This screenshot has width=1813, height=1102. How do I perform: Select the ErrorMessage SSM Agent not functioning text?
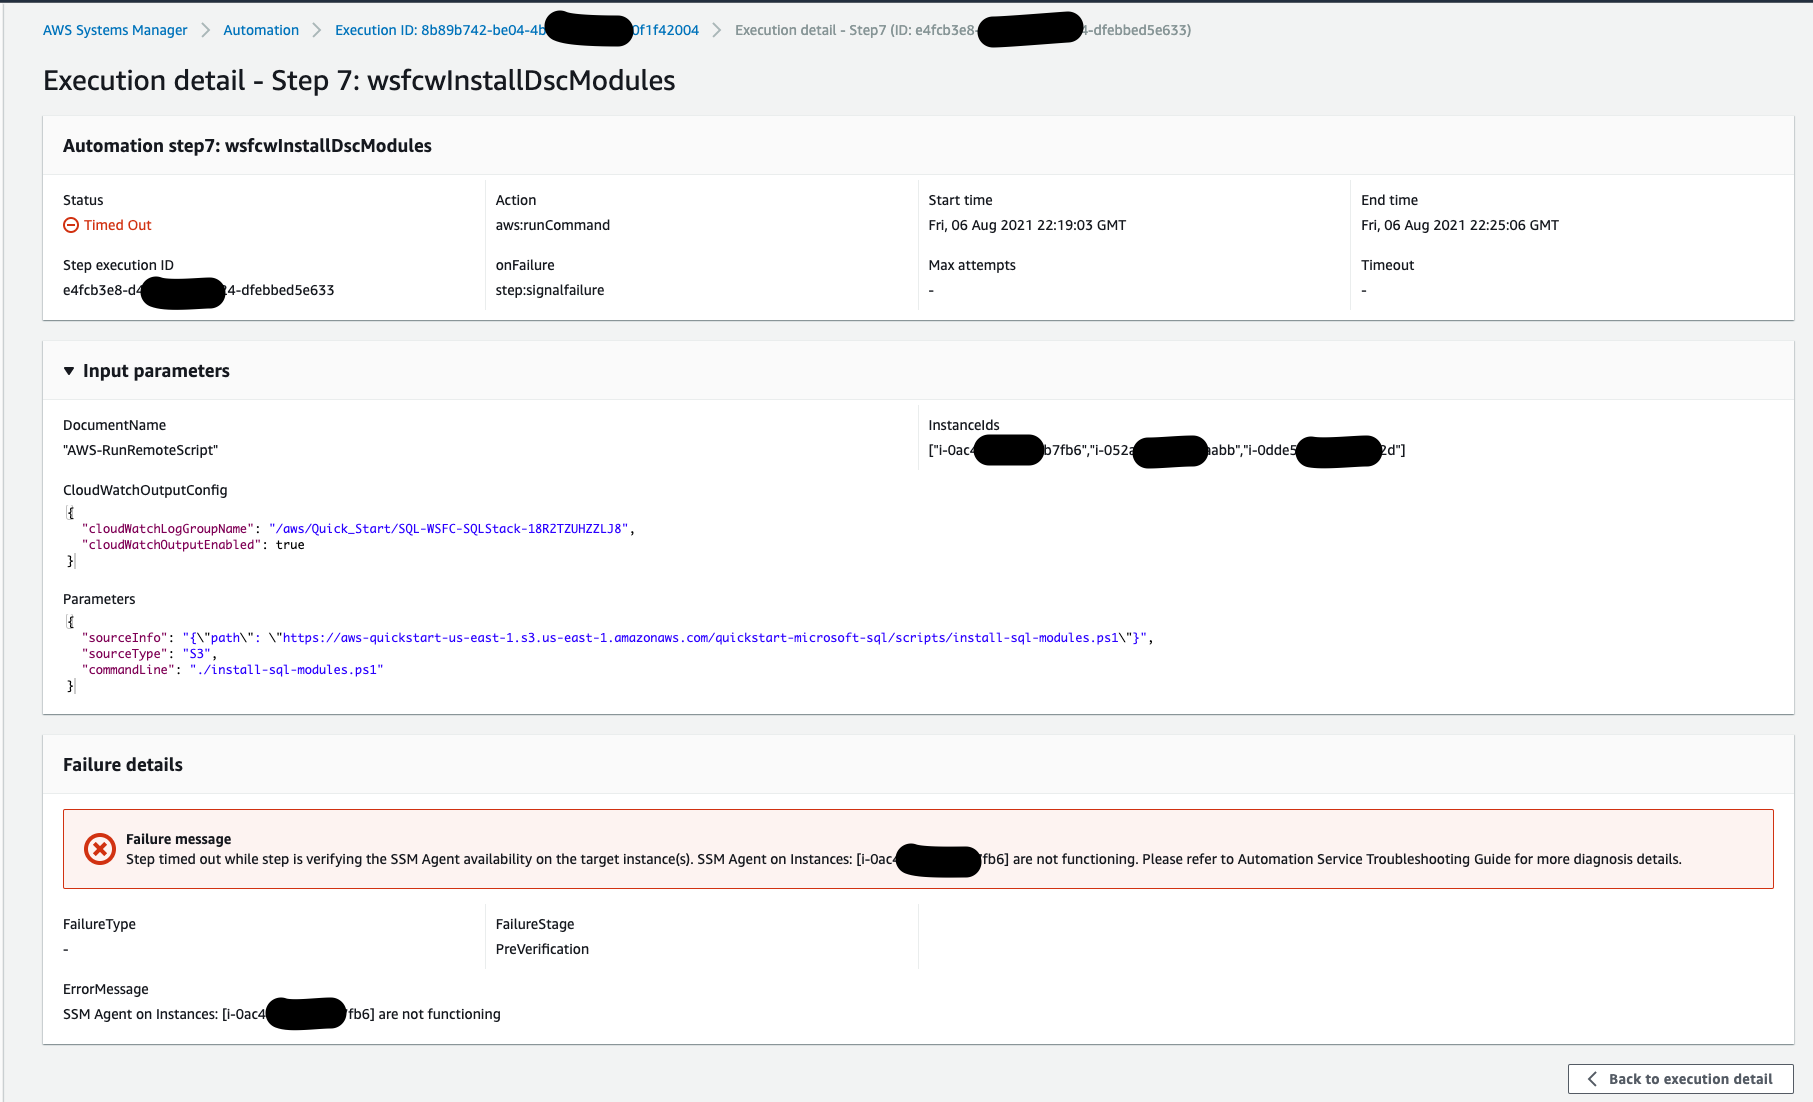point(282,1014)
